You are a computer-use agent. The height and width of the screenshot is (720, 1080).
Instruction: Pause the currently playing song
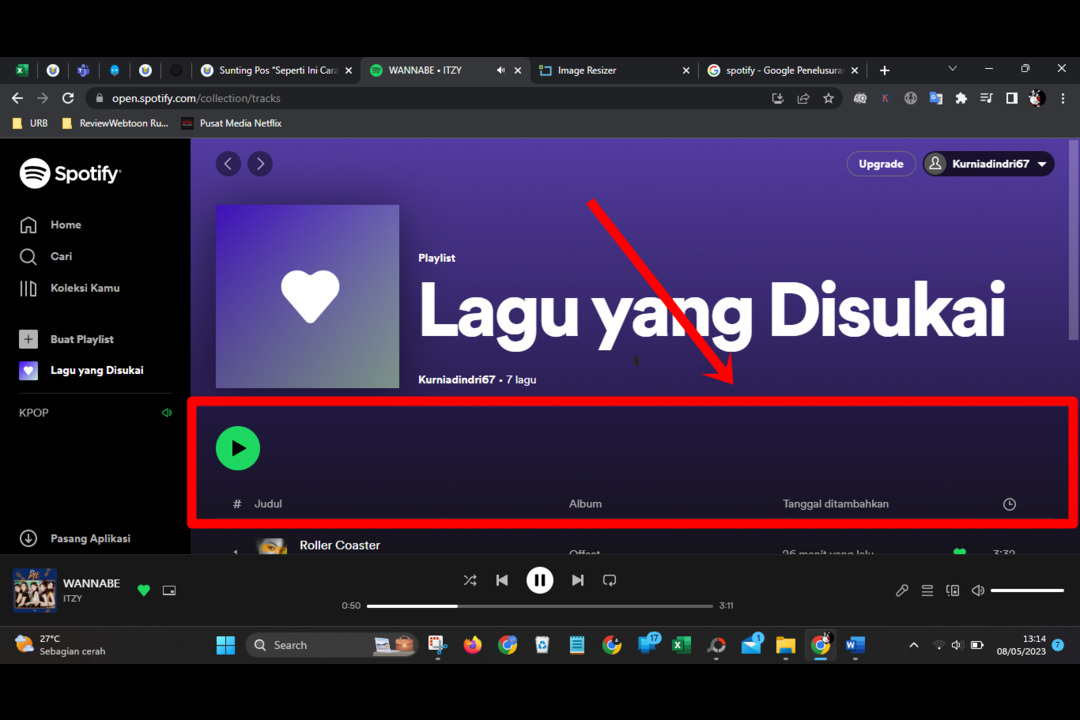click(x=540, y=580)
